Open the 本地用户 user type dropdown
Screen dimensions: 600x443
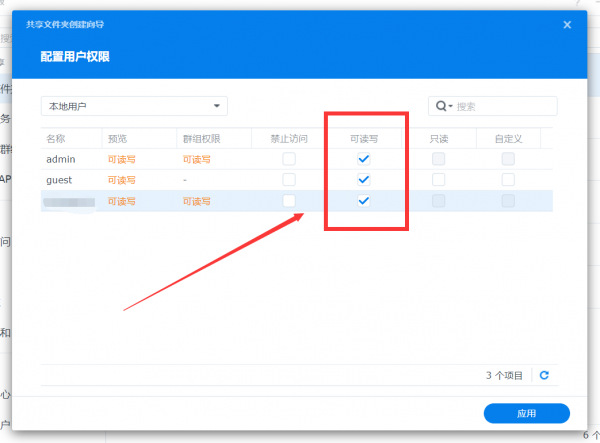(x=134, y=106)
